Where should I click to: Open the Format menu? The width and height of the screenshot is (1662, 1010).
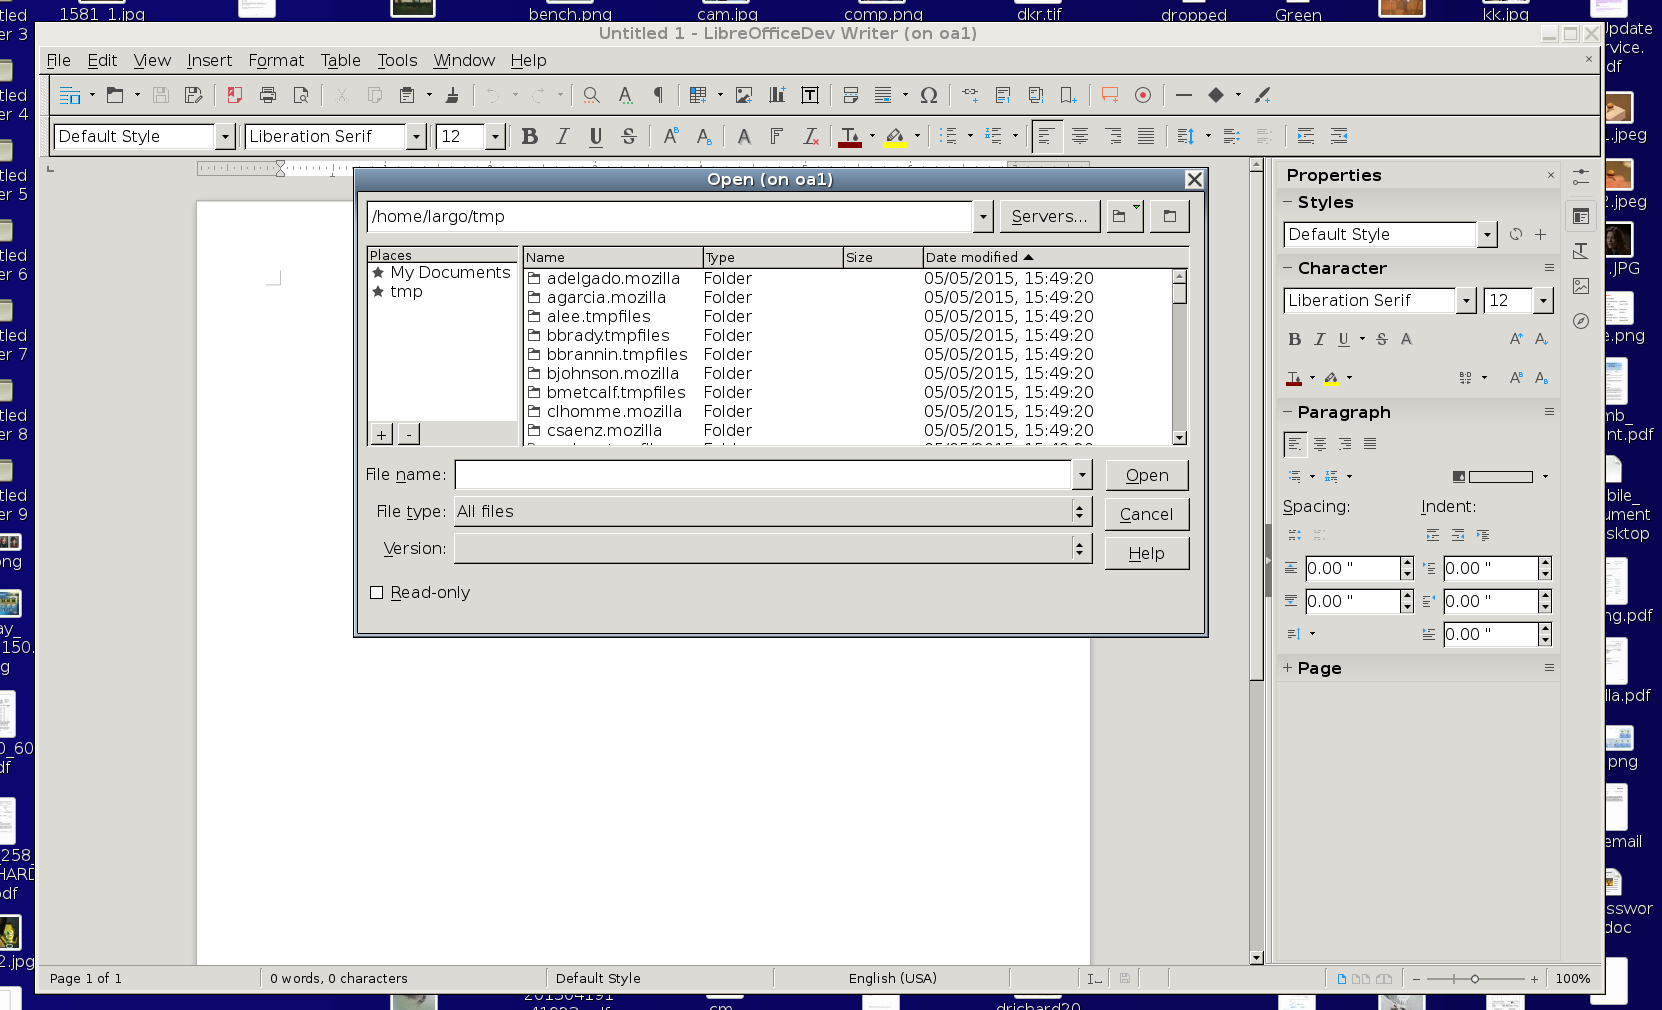(x=276, y=60)
